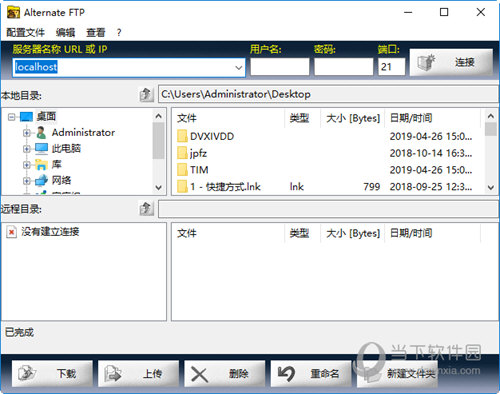Image resolution: width=500 pixels, height=394 pixels.
Task: Sort local files by 日期/时间 column
Action: (433, 118)
